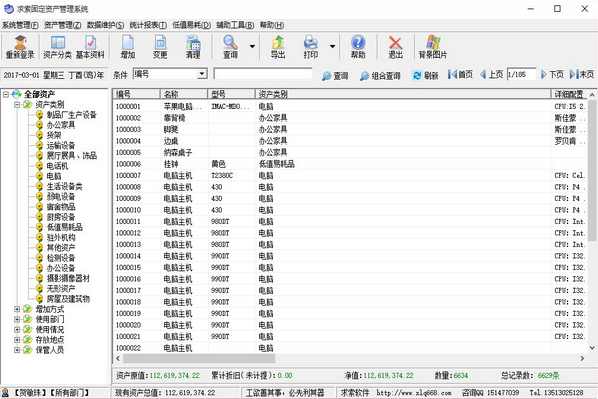Open the 辅助工具(B) menu
The width and height of the screenshot is (598, 399).
pos(235,25)
